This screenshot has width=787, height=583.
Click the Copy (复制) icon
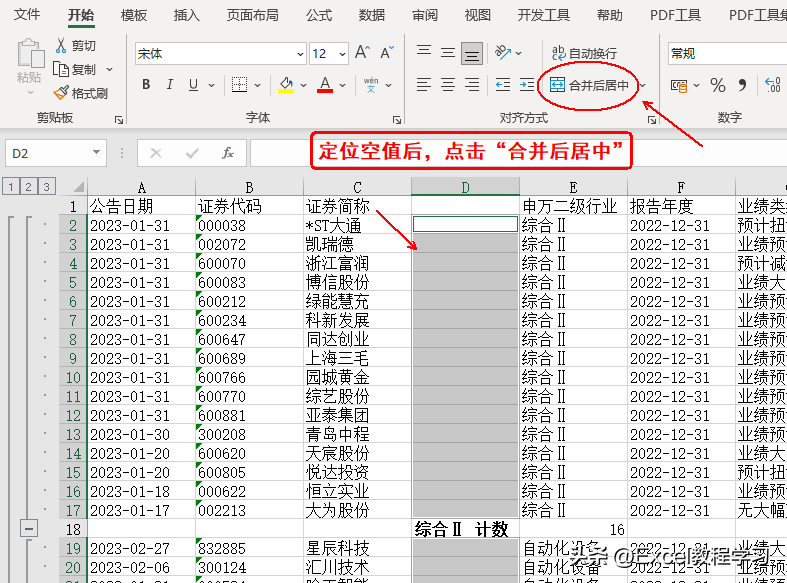[x=61, y=69]
